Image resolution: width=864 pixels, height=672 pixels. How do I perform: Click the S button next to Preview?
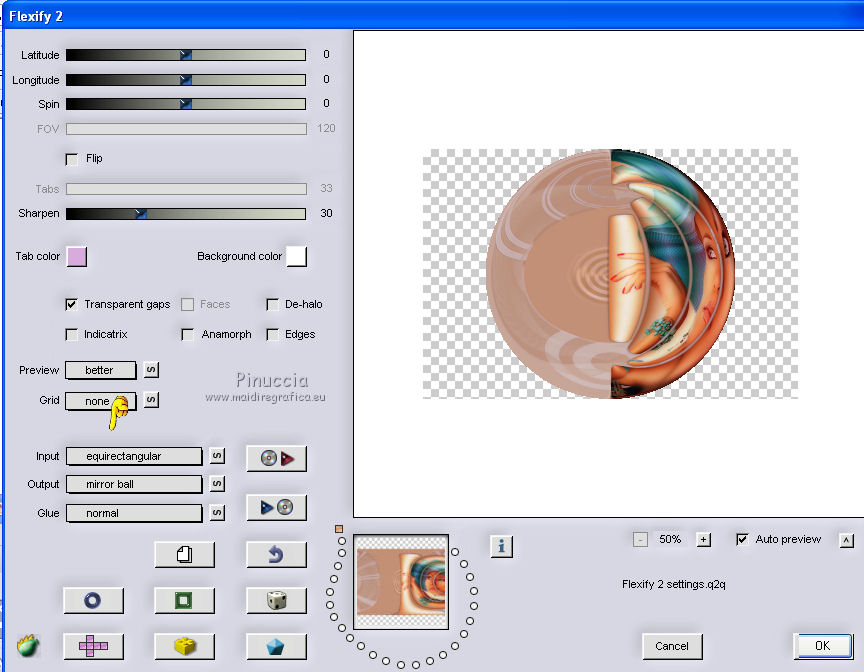pyautogui.click(x=152, y=370)
